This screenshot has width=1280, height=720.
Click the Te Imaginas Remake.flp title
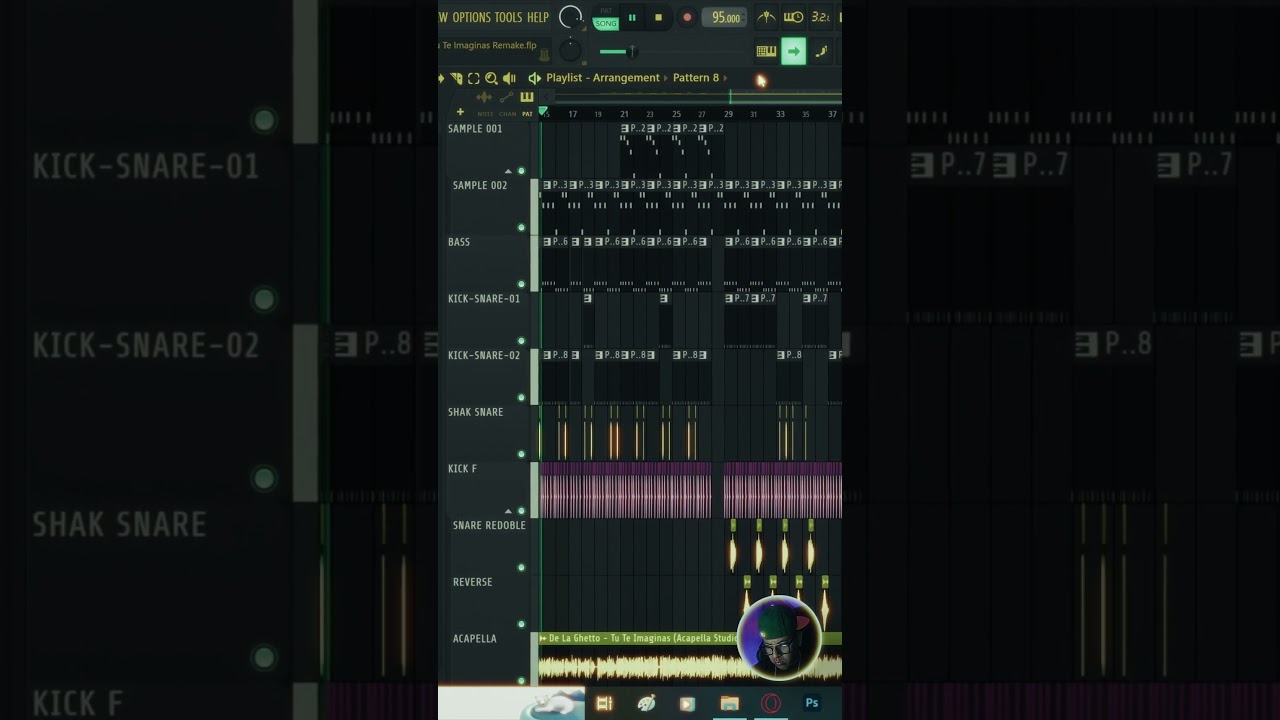(x=489, y=45)
